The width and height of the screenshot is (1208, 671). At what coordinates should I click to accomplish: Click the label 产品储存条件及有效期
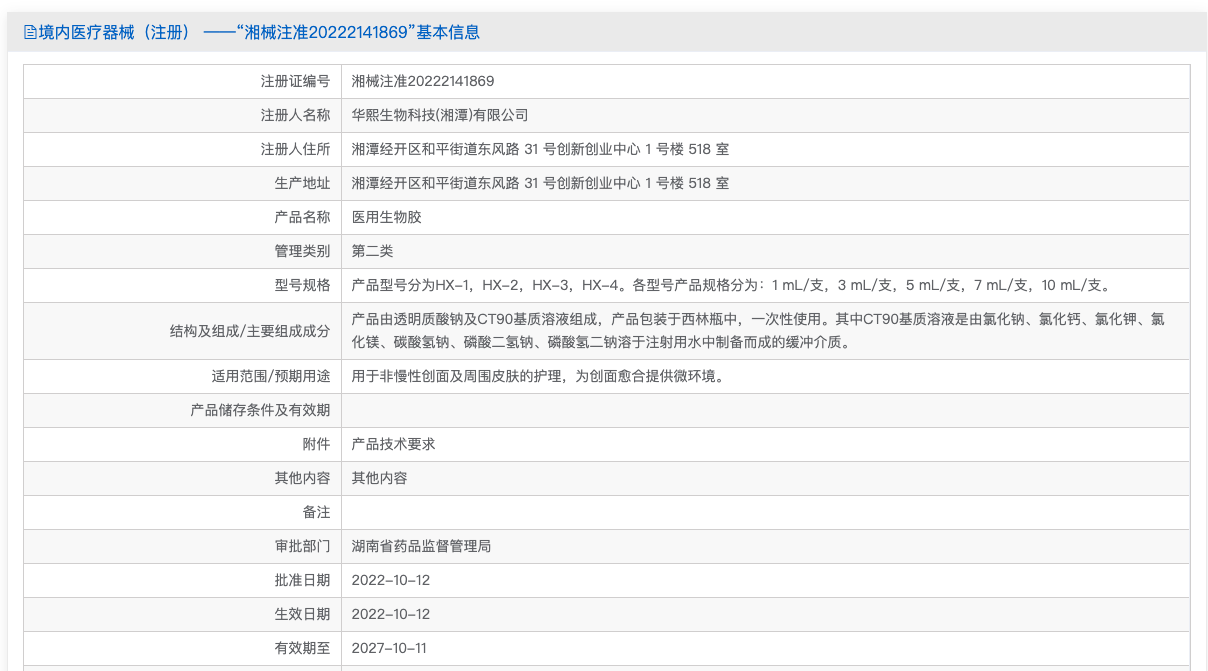(260, 410)
